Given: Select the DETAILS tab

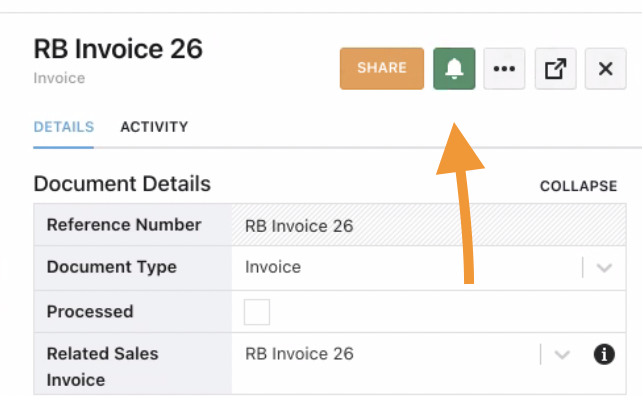Looking at the screenshot, I should coord(64,127).
